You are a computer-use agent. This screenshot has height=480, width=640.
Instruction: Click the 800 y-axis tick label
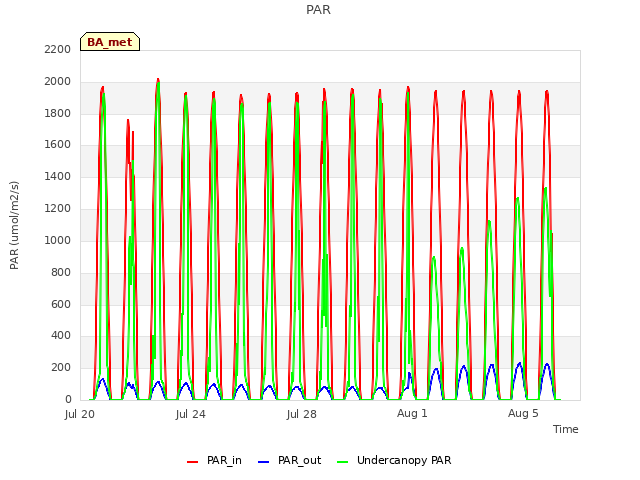[x=61, y=272]
